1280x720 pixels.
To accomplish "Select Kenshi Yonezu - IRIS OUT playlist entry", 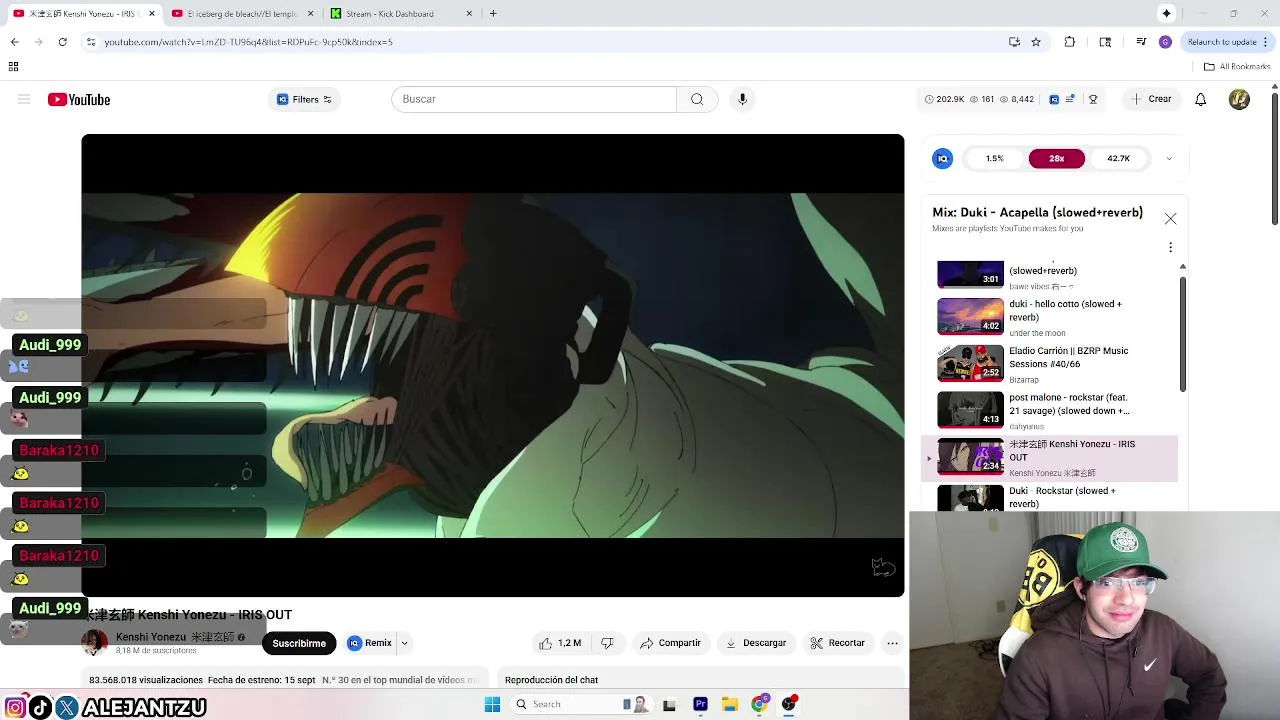I will pos(1050,458).
